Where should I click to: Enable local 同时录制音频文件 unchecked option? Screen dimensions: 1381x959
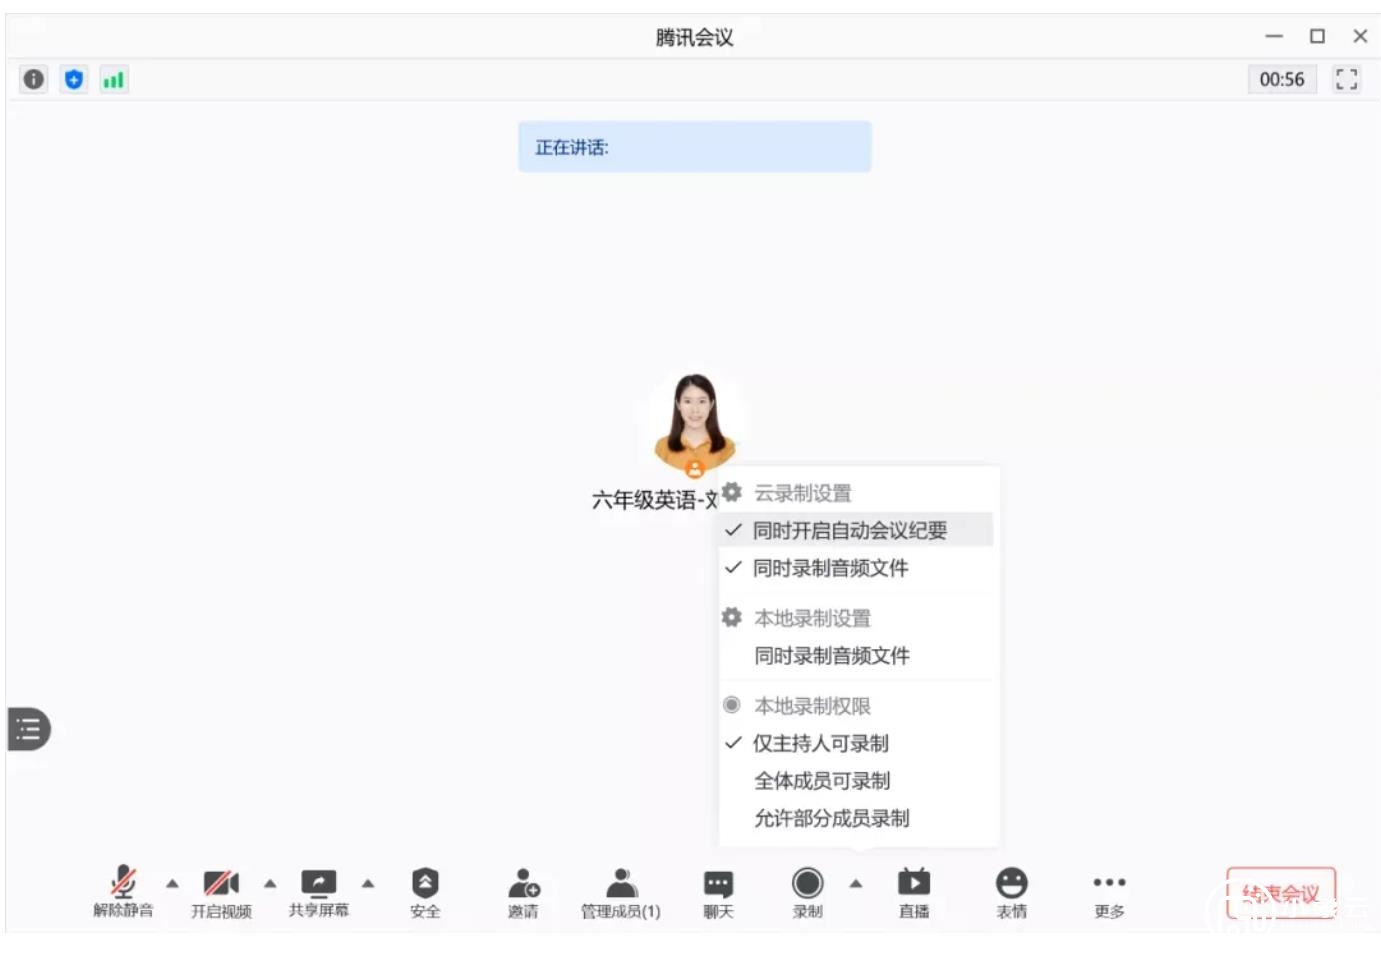856,656
